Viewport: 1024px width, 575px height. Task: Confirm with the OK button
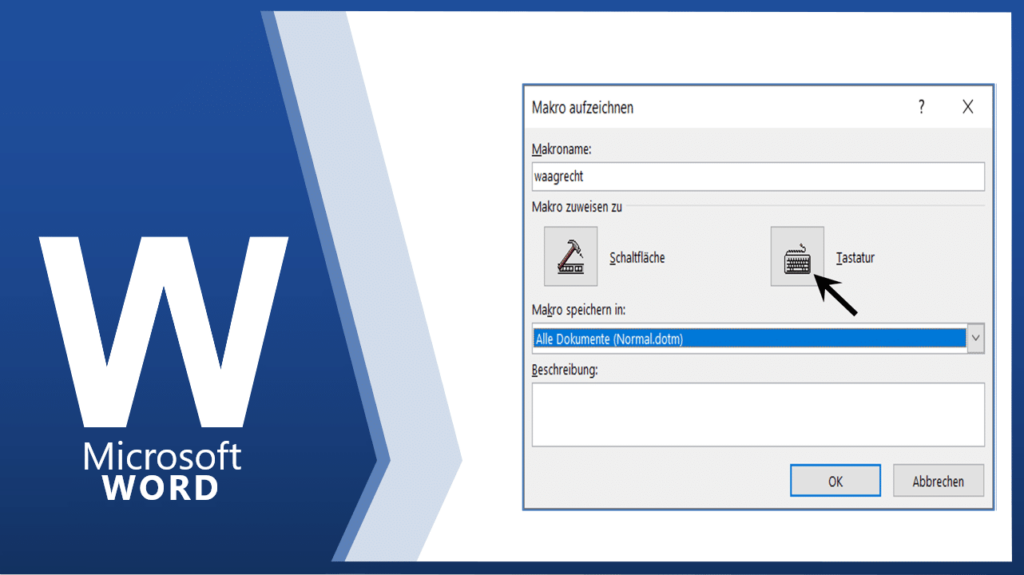coord(835,481)
